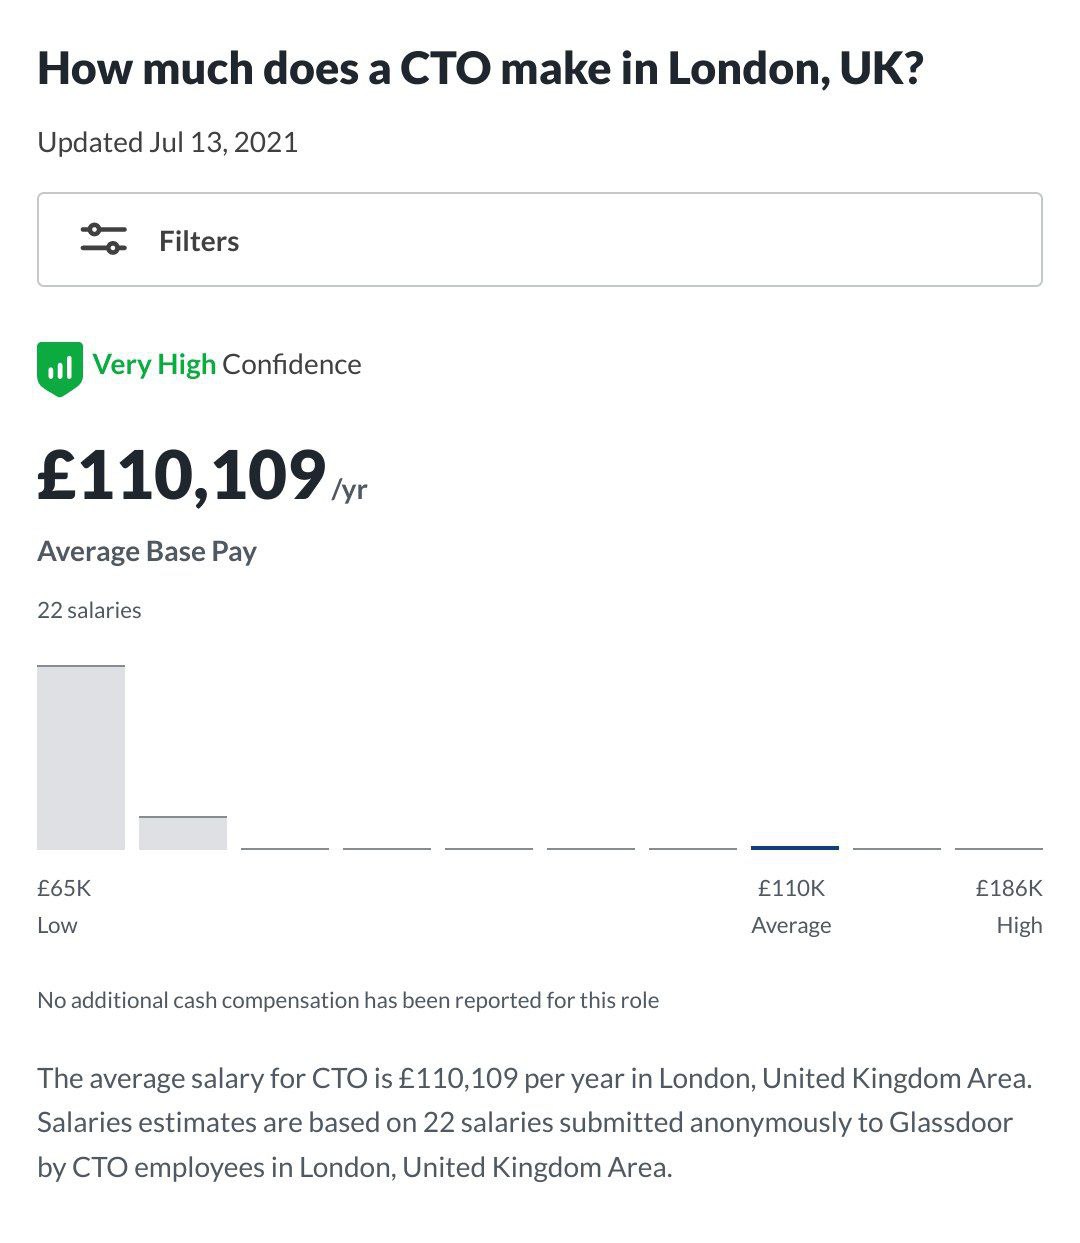Click the histogram bar right of average
Viewport: 1080px width, 1243px height.
click(897, 848)
